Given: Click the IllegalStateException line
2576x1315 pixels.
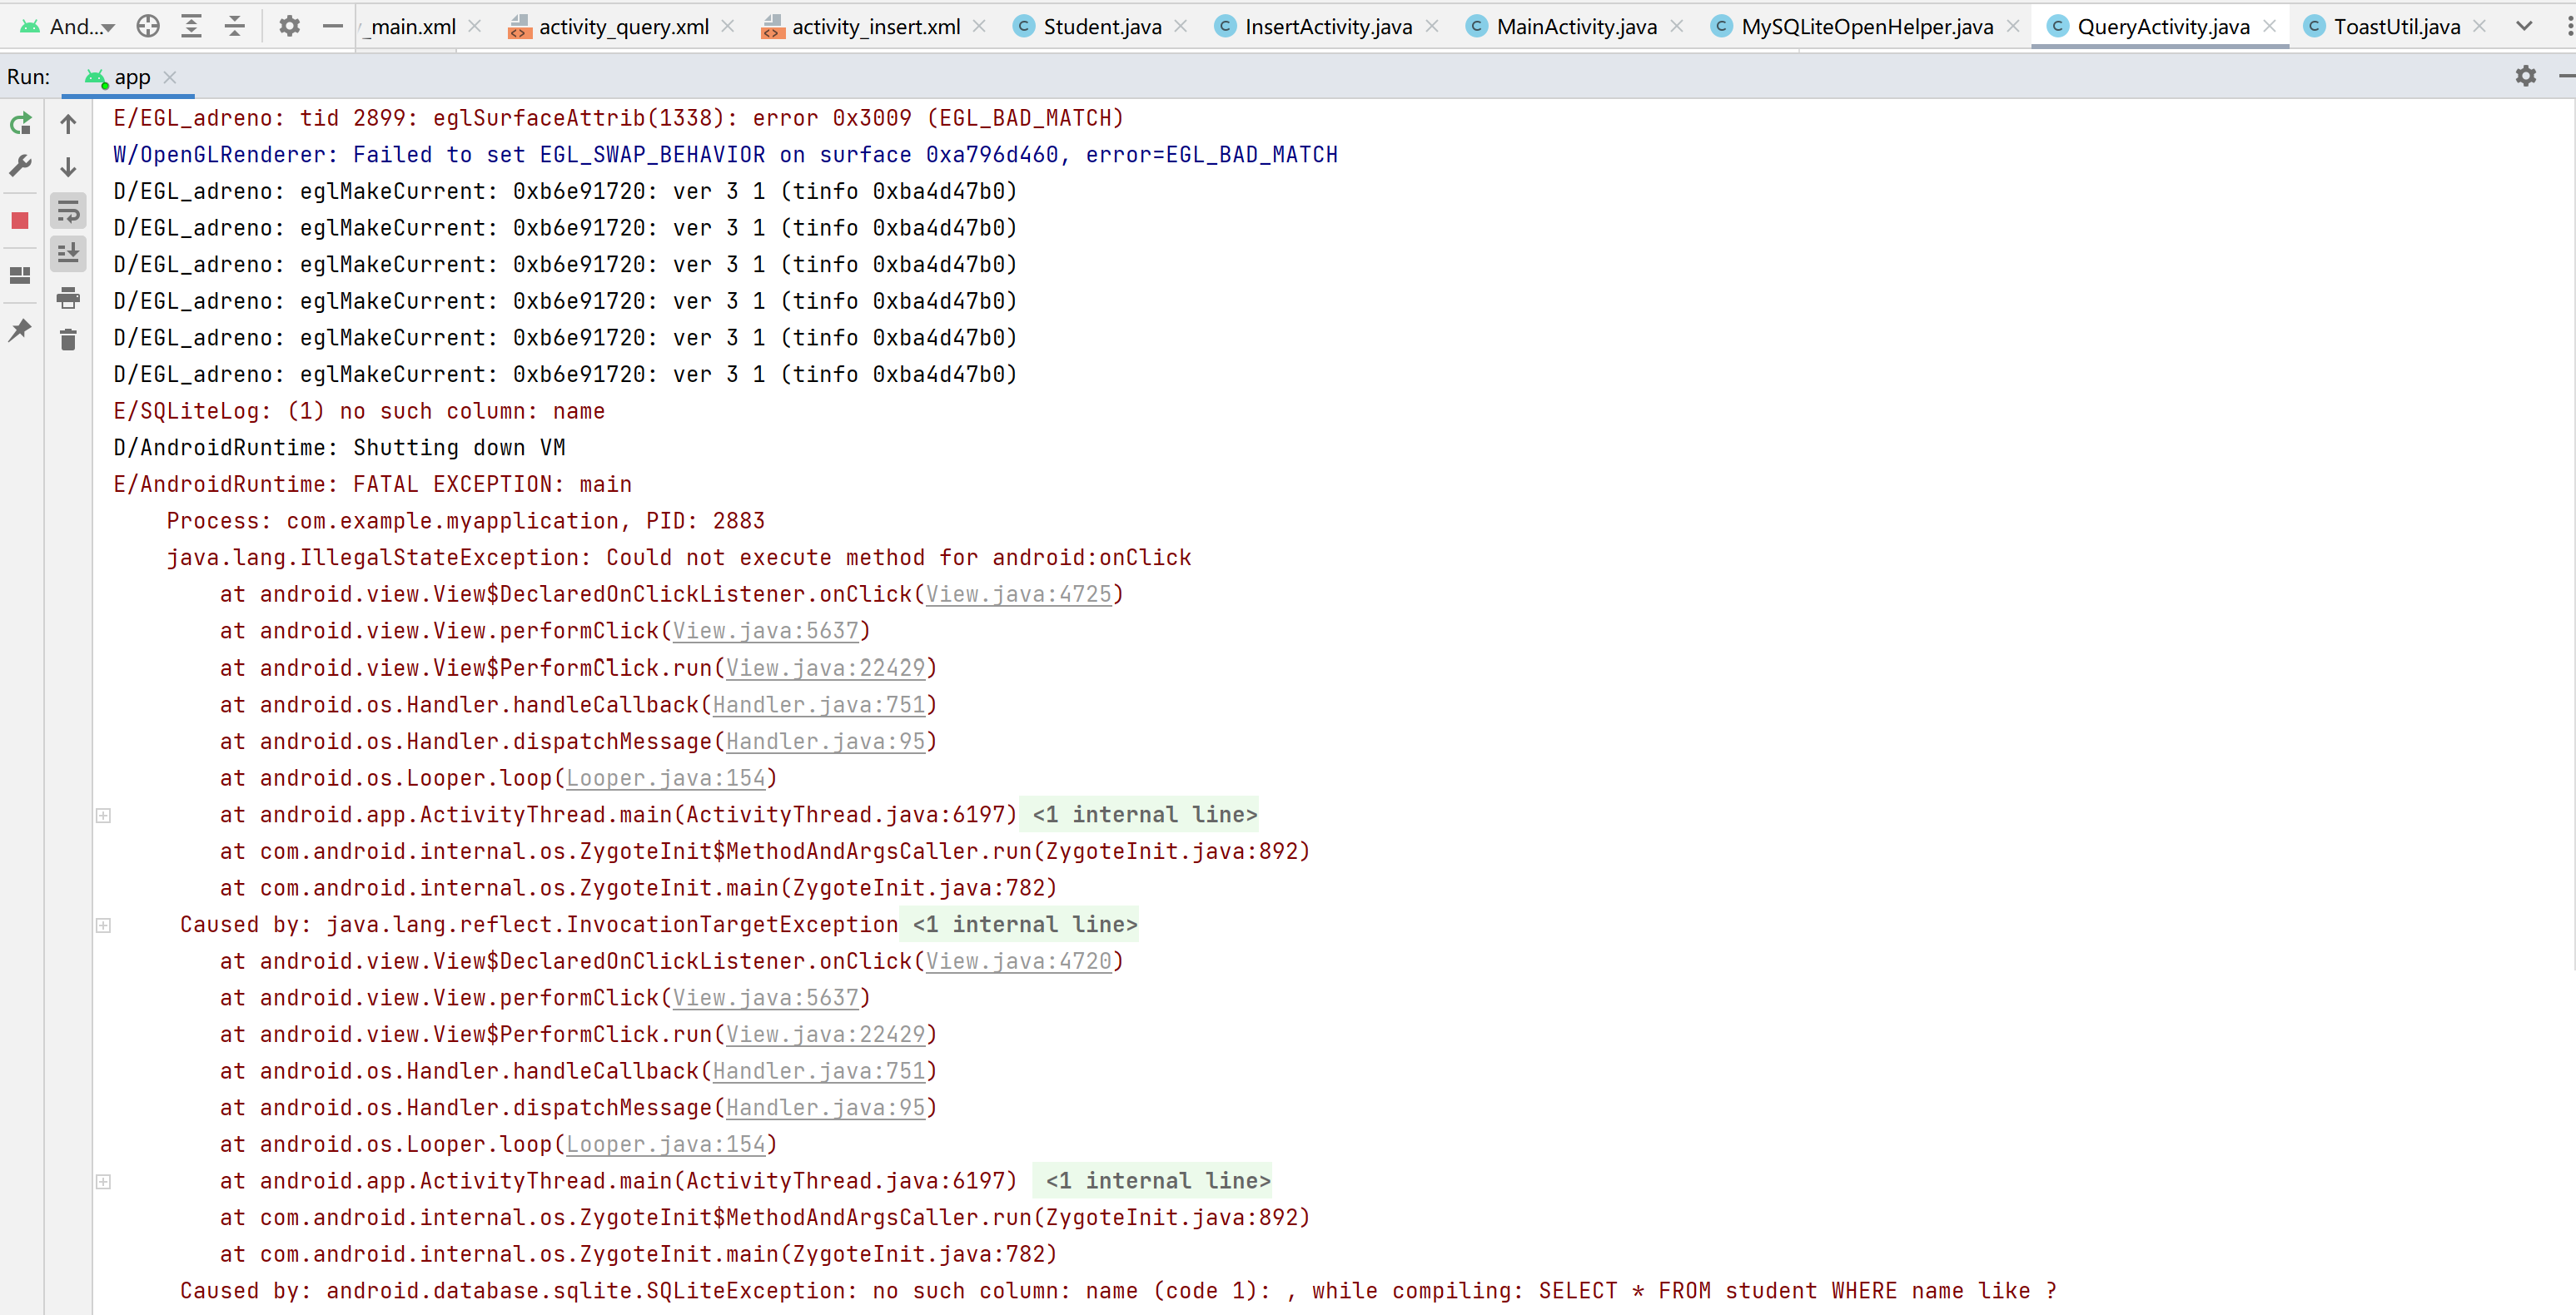Looking at the screenshot, I should (679, 558).
